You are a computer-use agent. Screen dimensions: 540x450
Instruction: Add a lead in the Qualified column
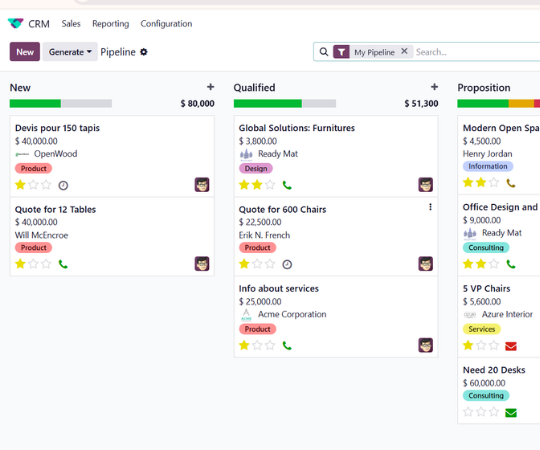pos(434,87)
